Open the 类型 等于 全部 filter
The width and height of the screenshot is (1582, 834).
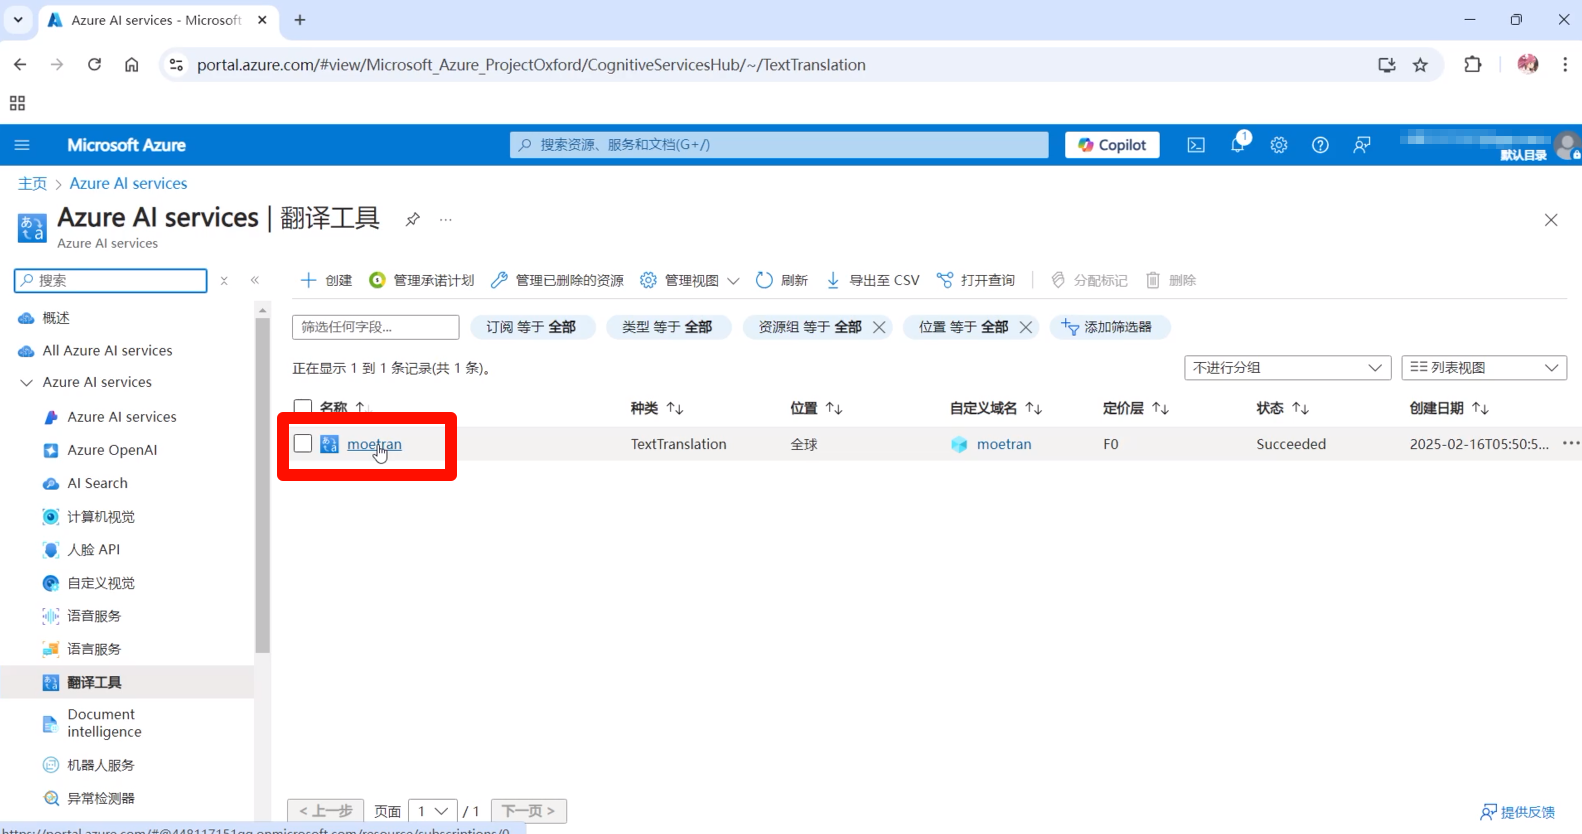click(667, 327)
